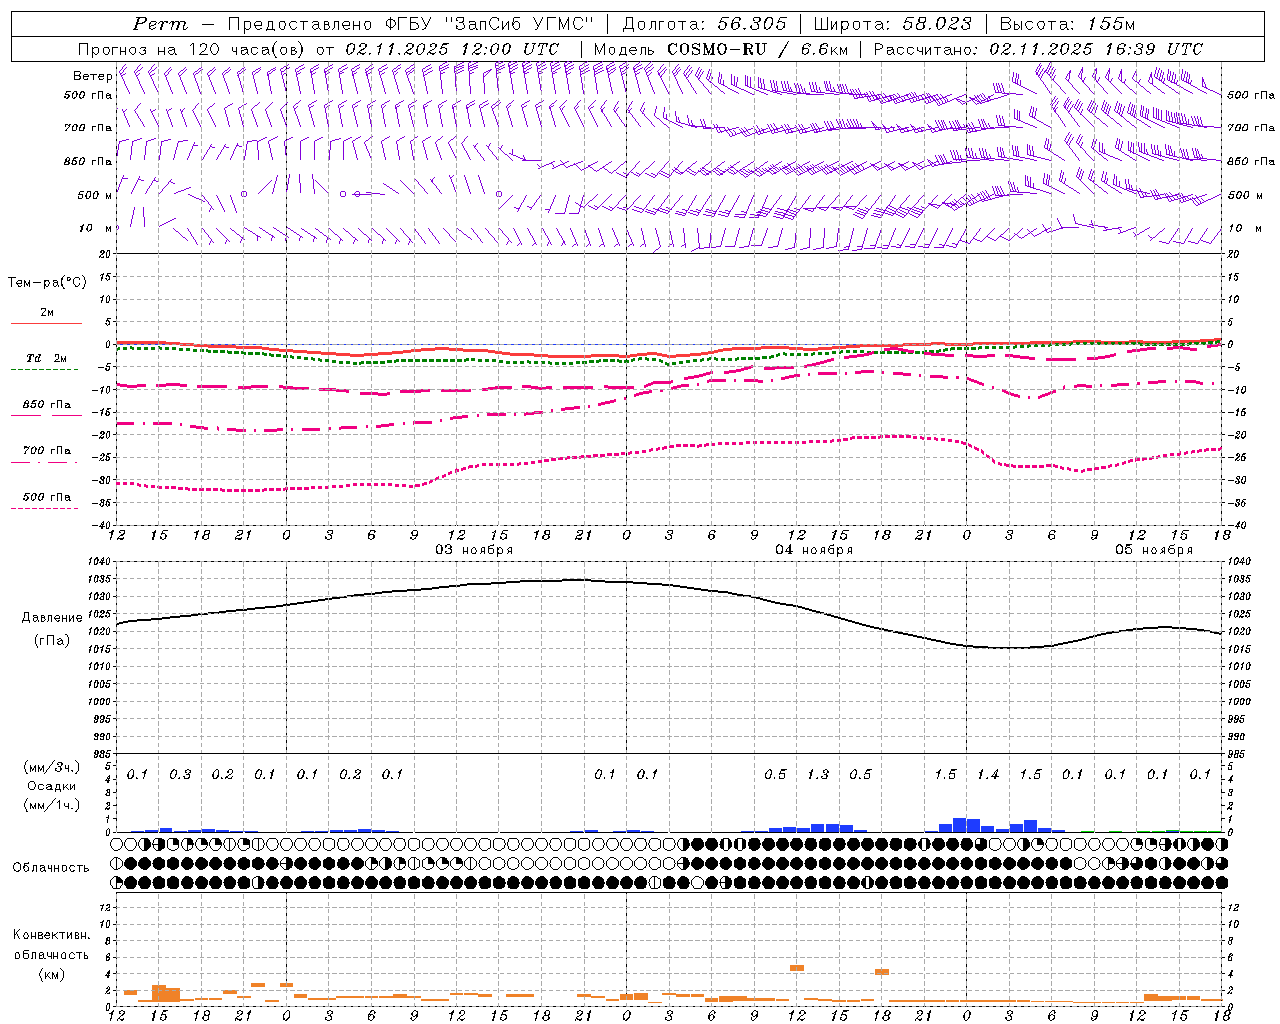Click the '1.3' precipitation amount value
Screen dimensions: 1280x1024
pos(818,775)
